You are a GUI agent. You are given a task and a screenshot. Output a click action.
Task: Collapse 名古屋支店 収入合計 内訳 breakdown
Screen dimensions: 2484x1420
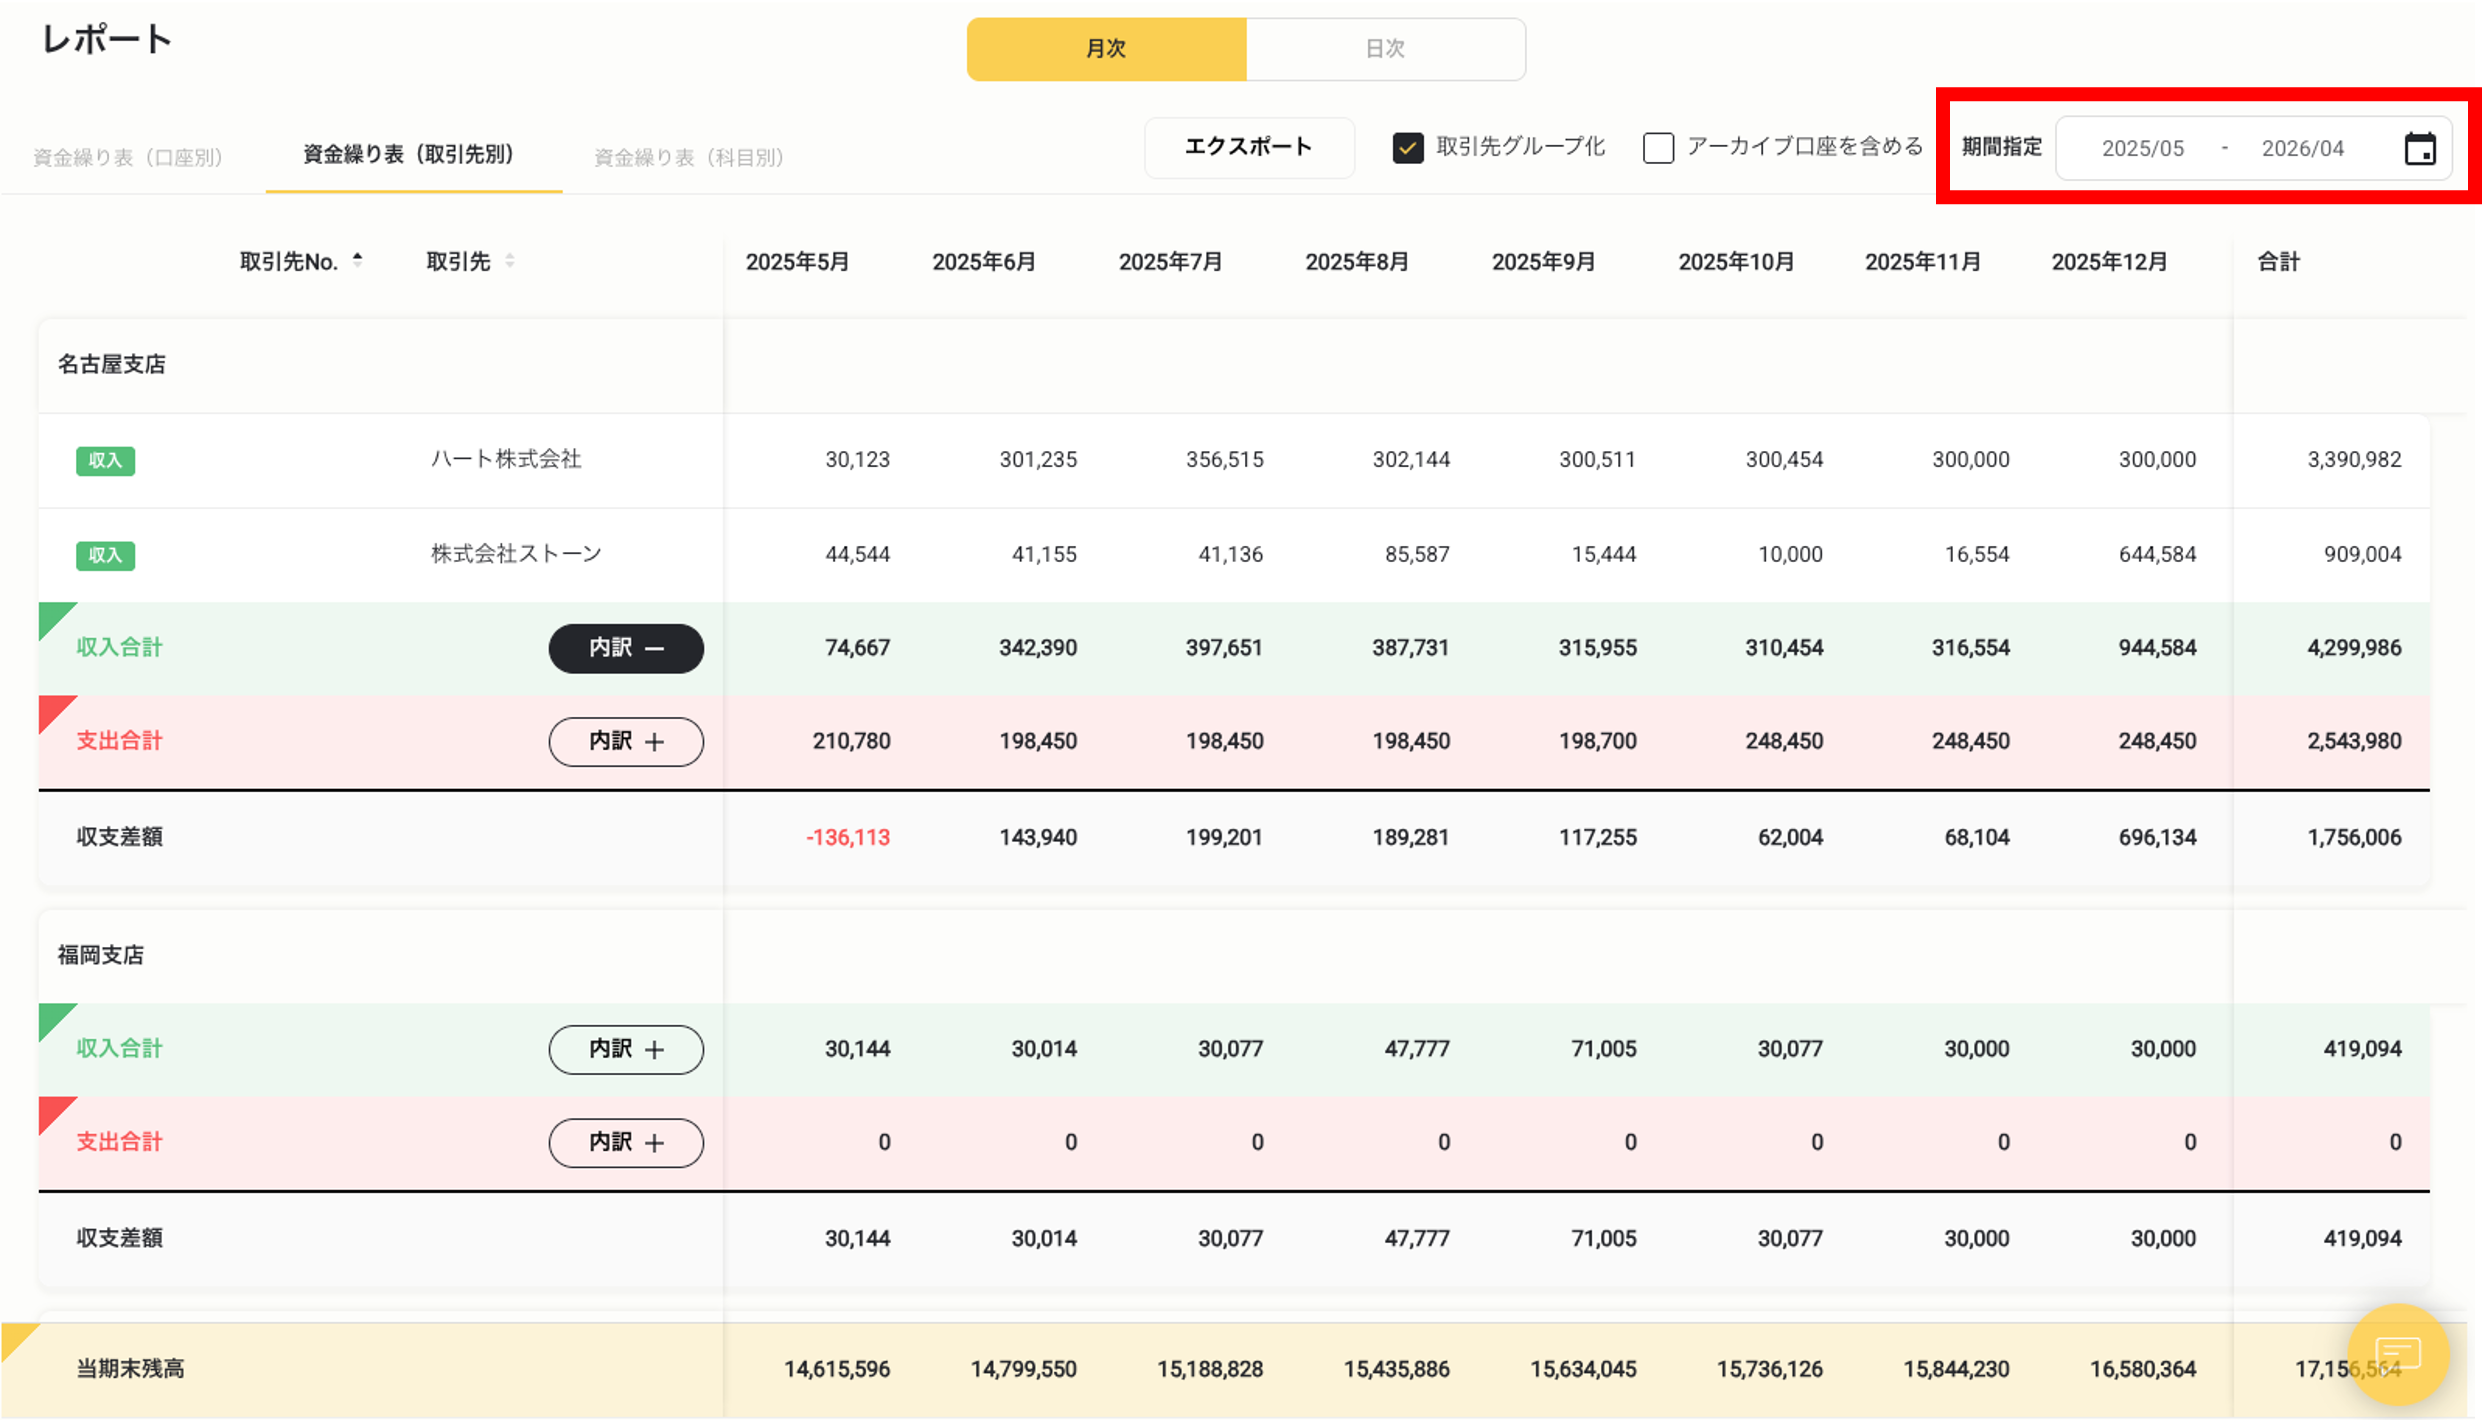(626, 648)
